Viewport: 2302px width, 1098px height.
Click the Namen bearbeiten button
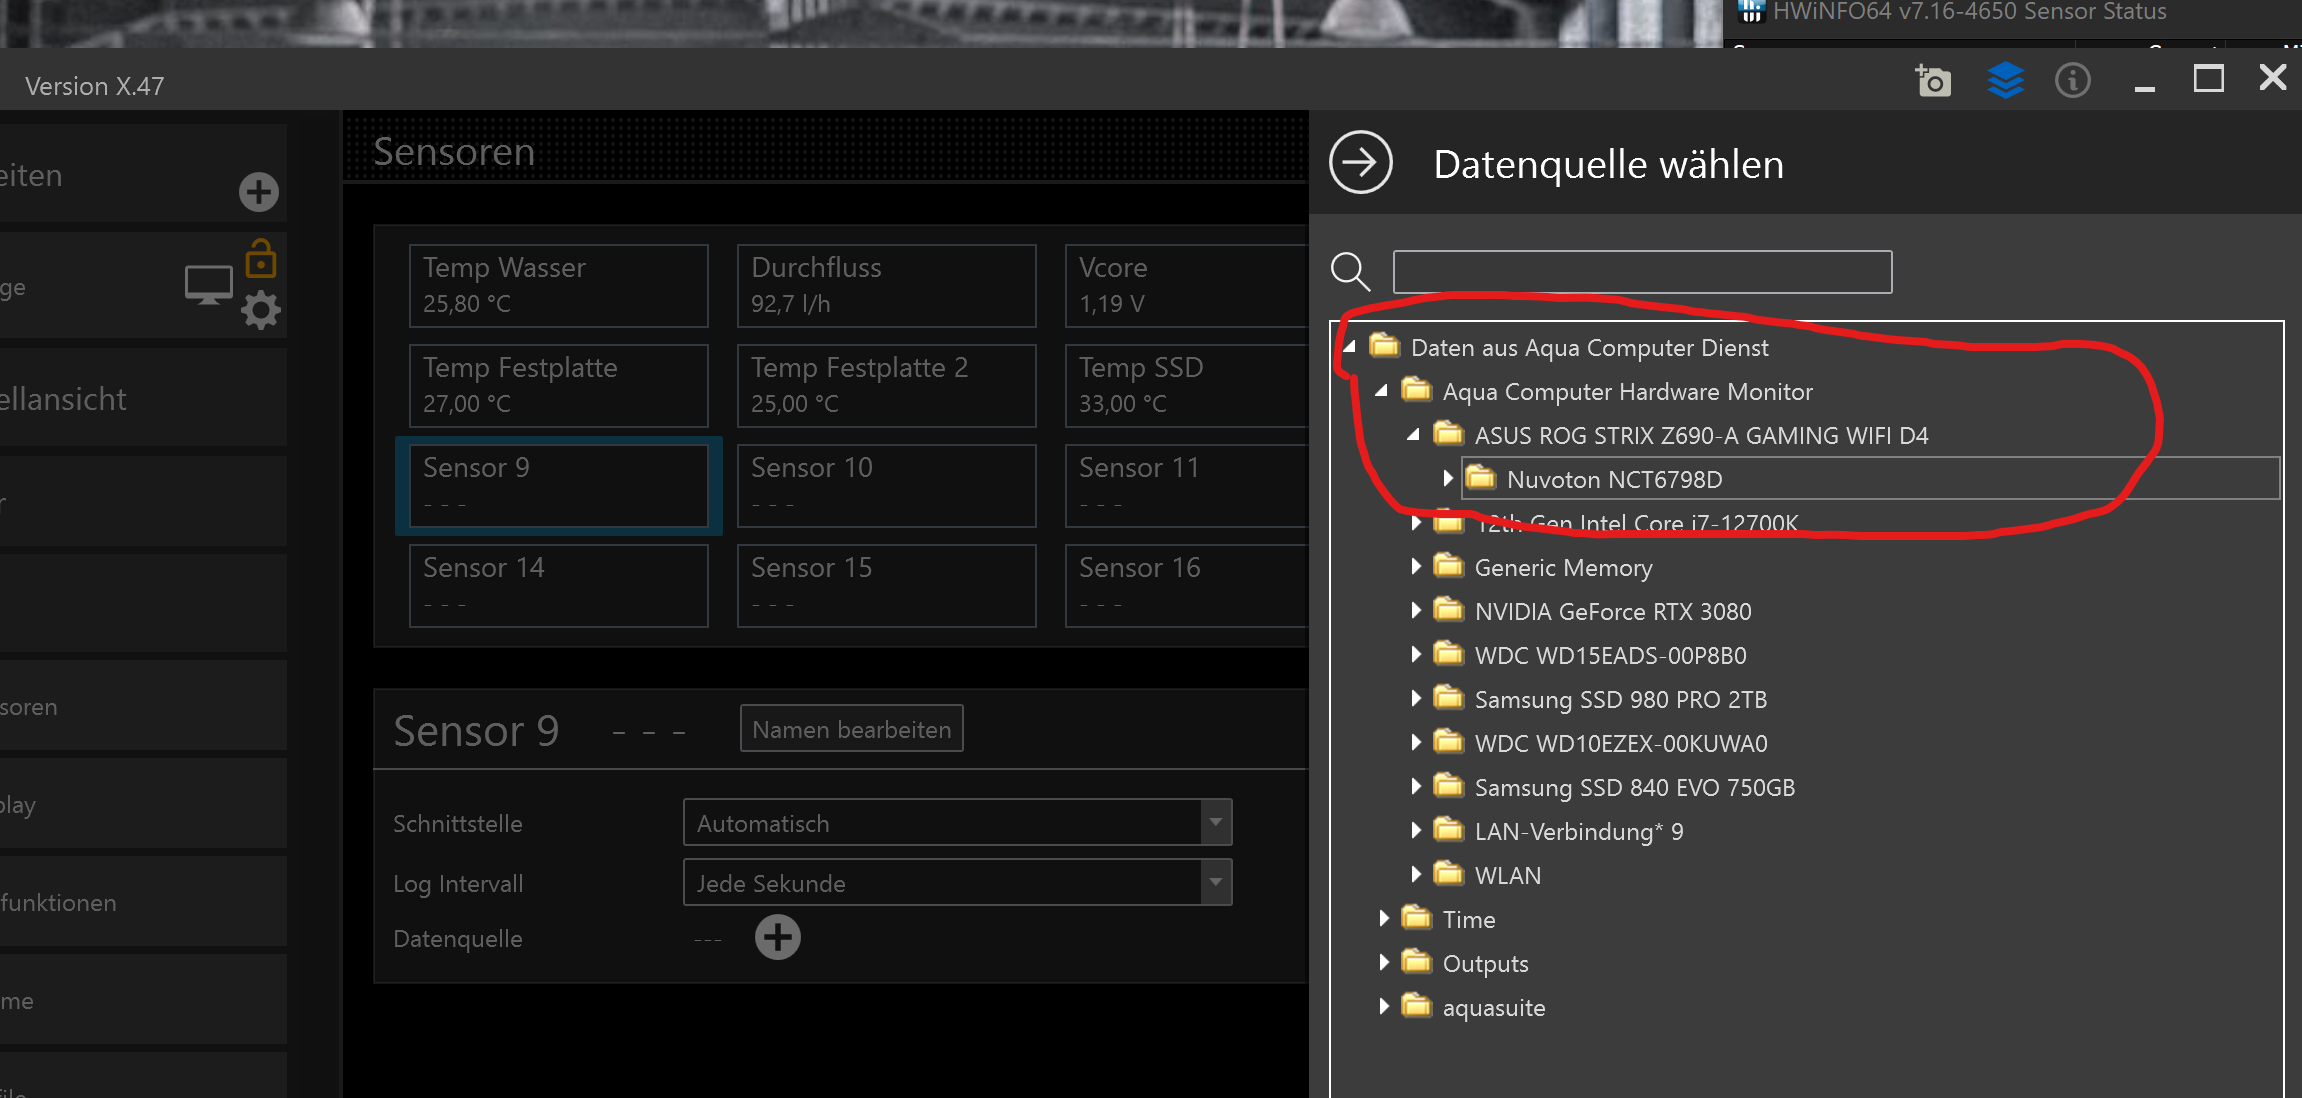[851, 729]
